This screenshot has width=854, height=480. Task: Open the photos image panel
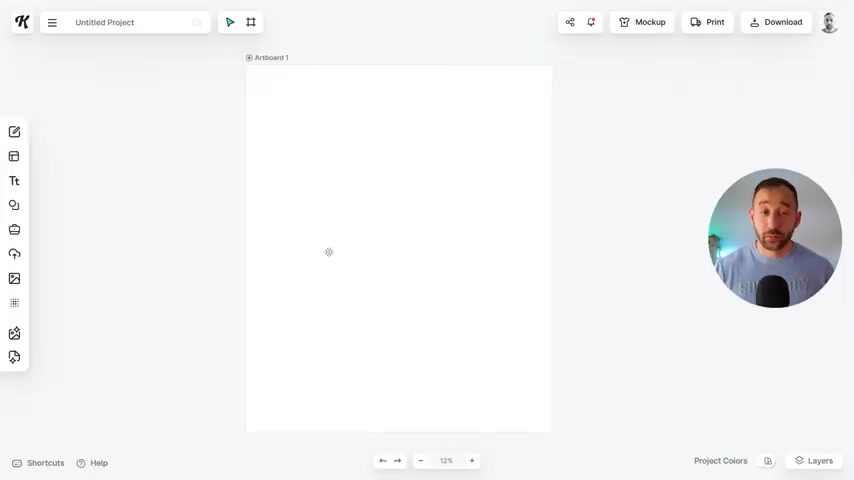(x=14, y=278)
